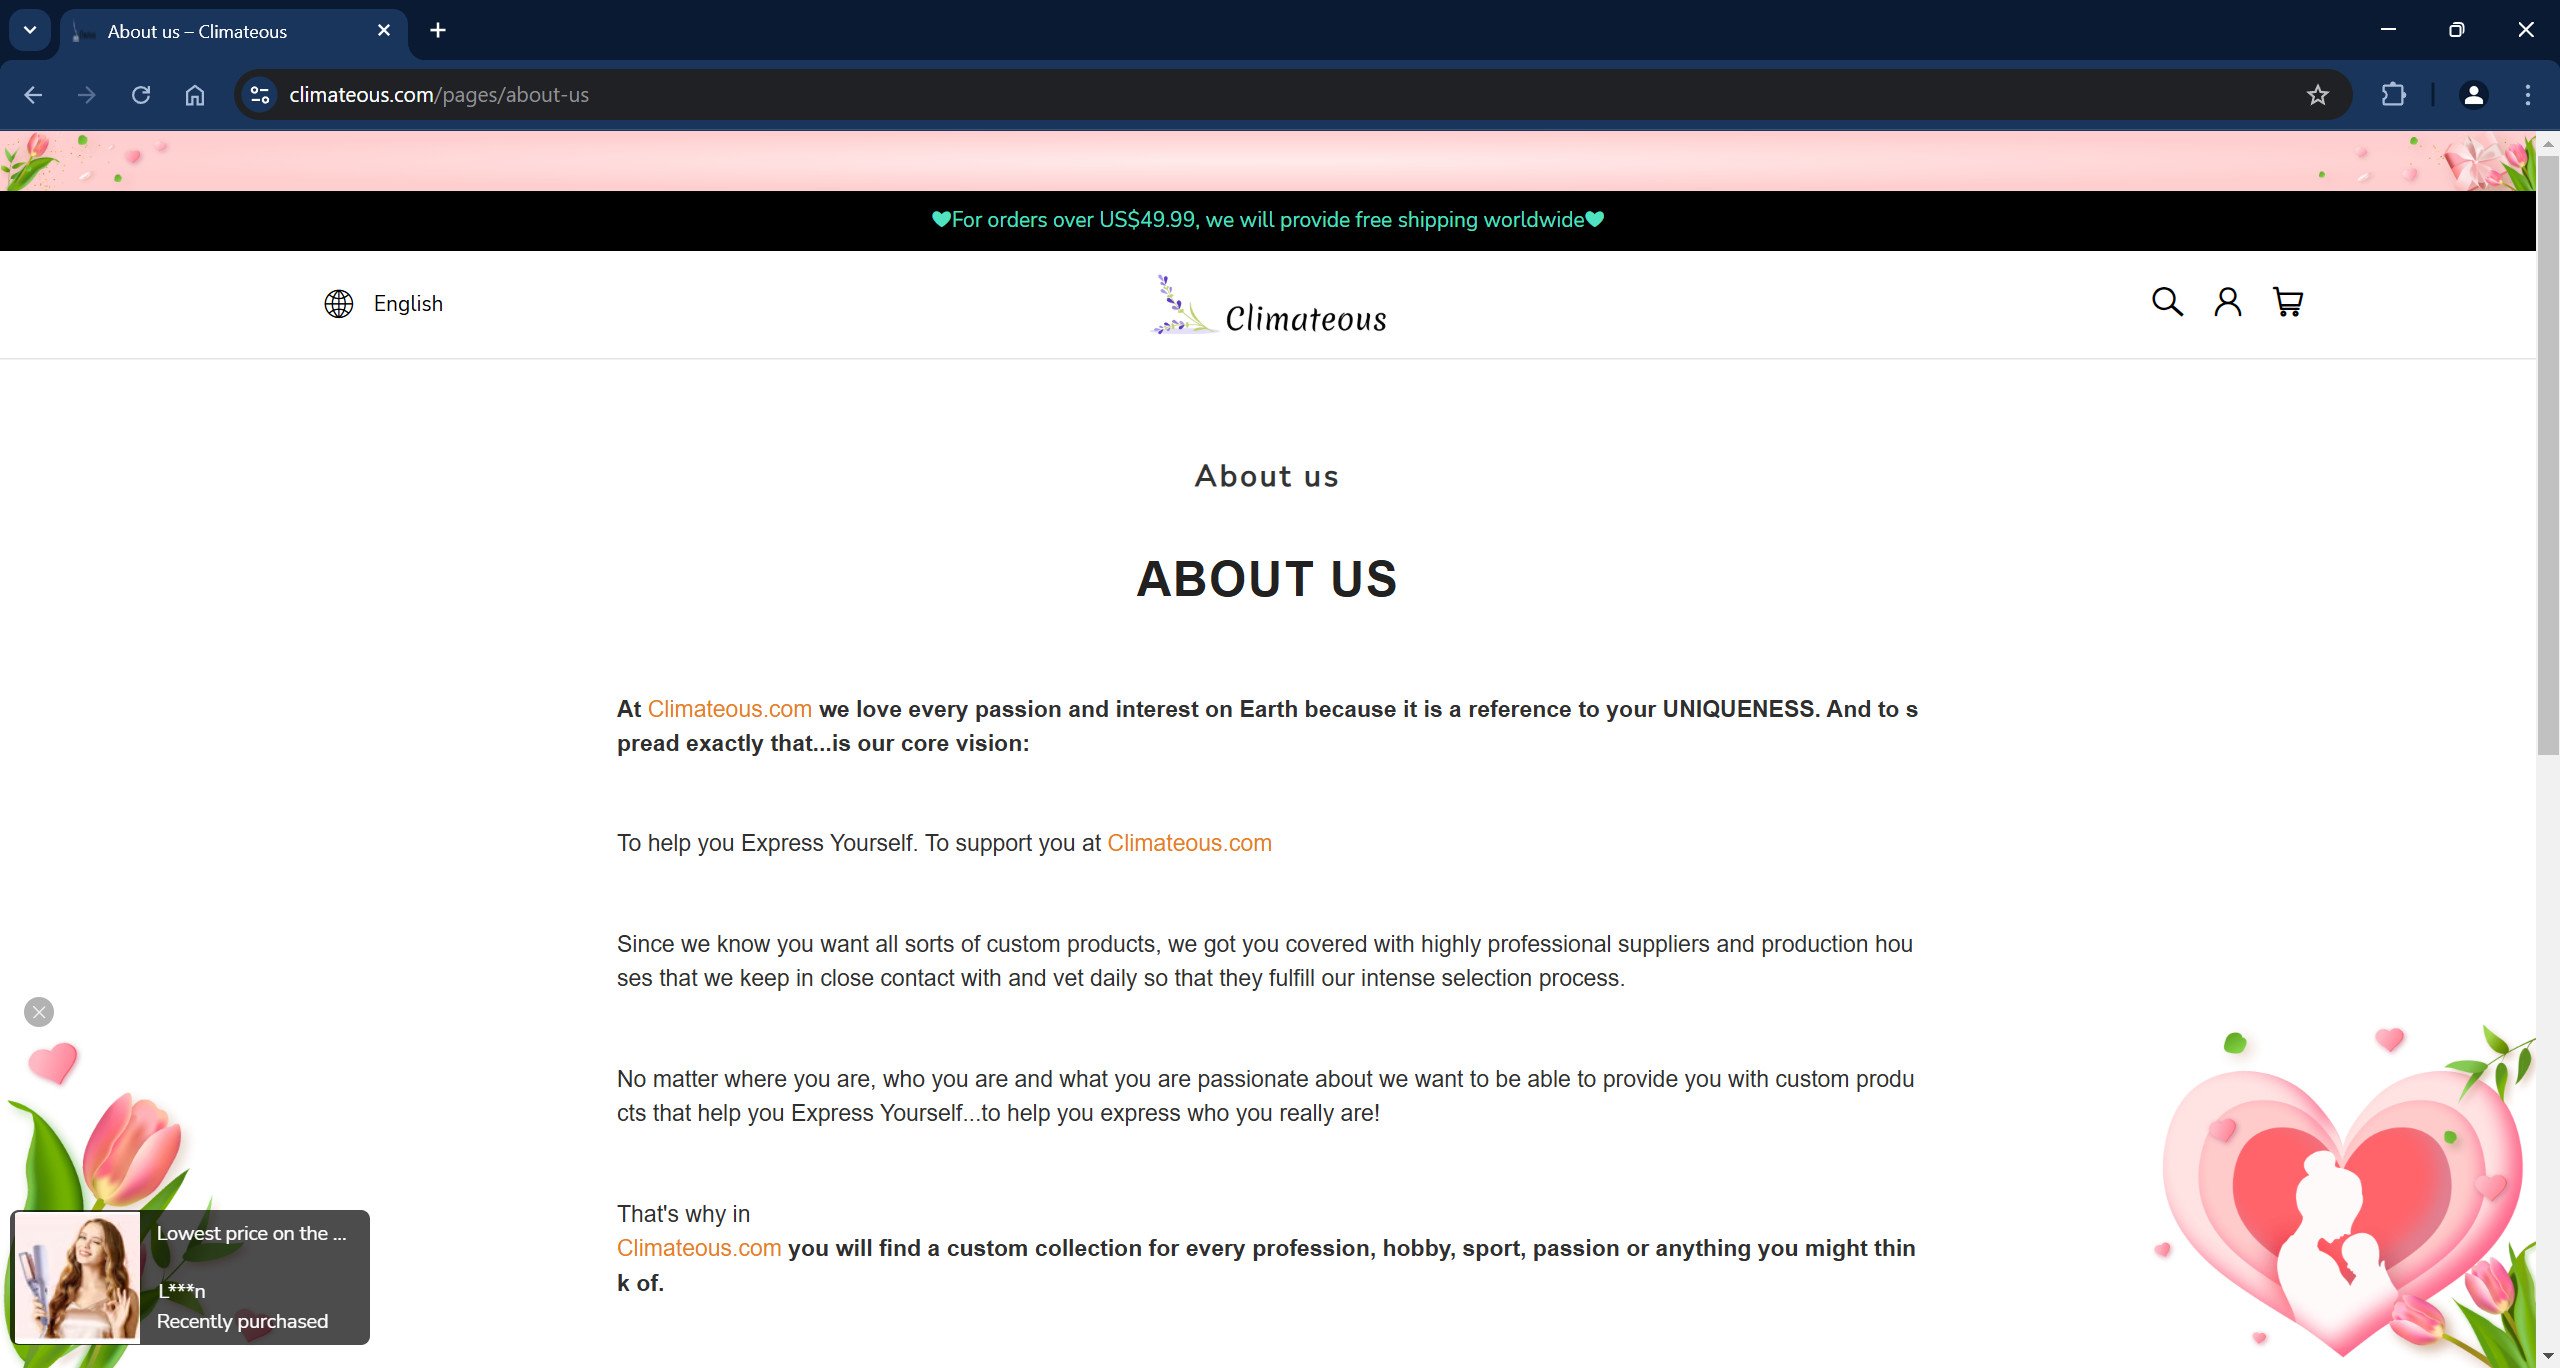2560x1368 pixels.
Task: View the shopping cart icon
Action: [x=2286, y=301]
